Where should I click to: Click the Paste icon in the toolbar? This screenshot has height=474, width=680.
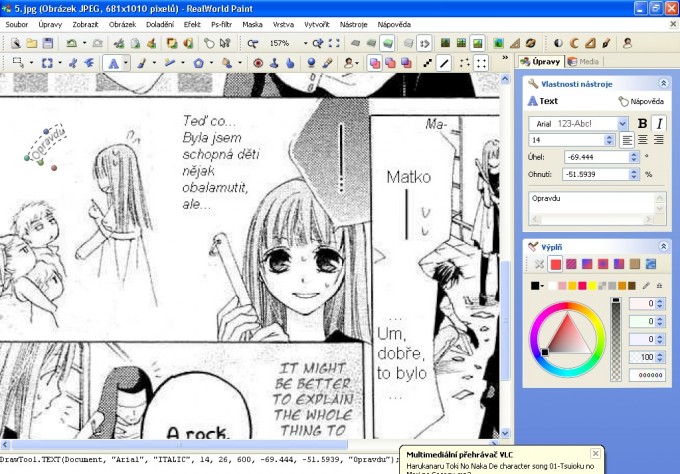pyautogui.click(x=151, y=43)
